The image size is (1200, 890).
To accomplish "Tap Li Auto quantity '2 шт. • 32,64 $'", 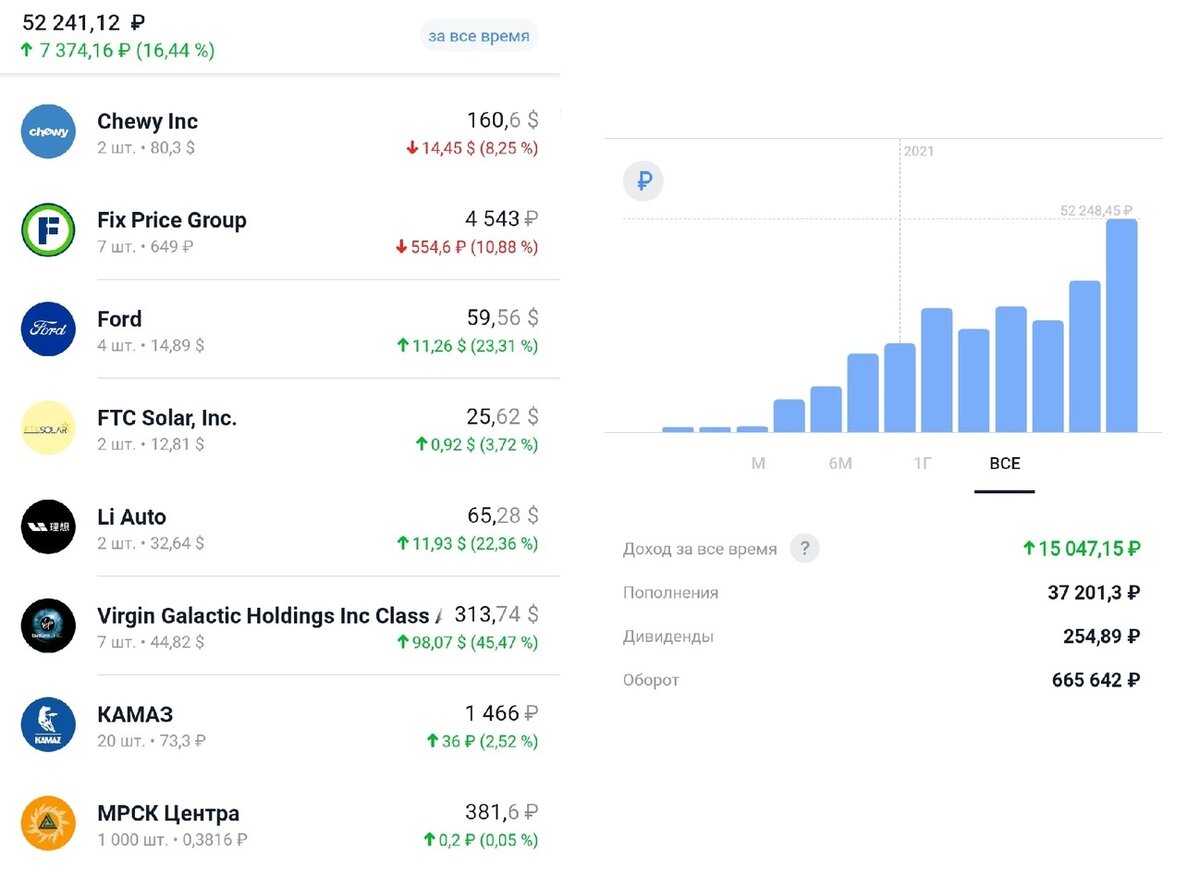I will [150, 544].
